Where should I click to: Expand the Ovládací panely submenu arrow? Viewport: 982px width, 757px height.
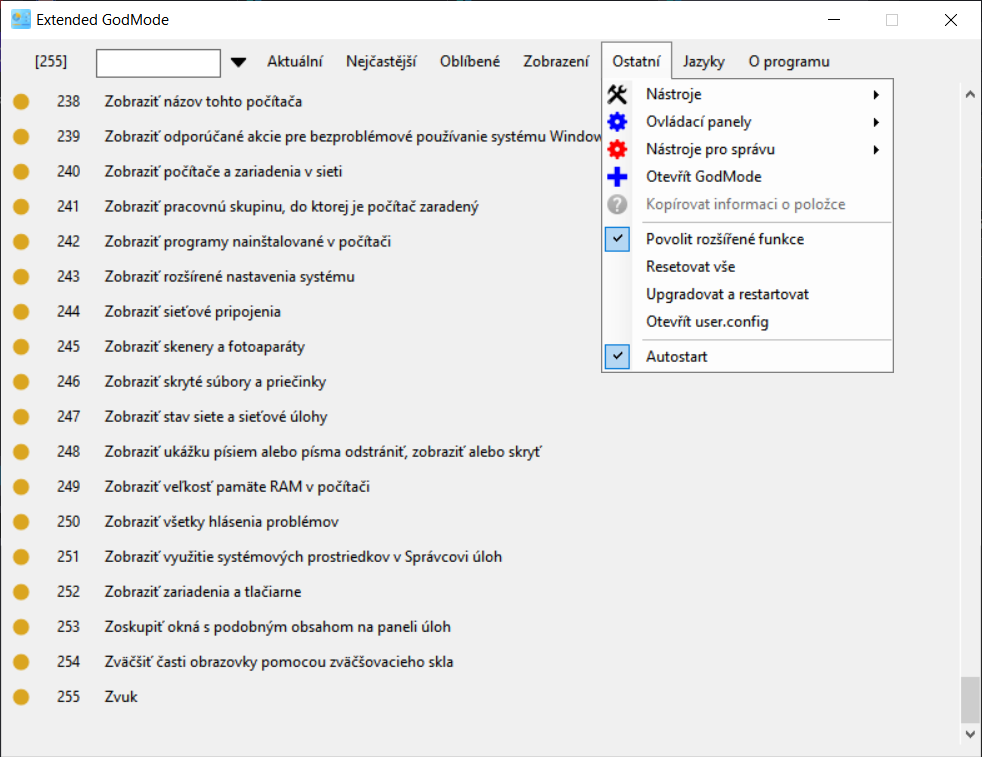tap(876, 122)
